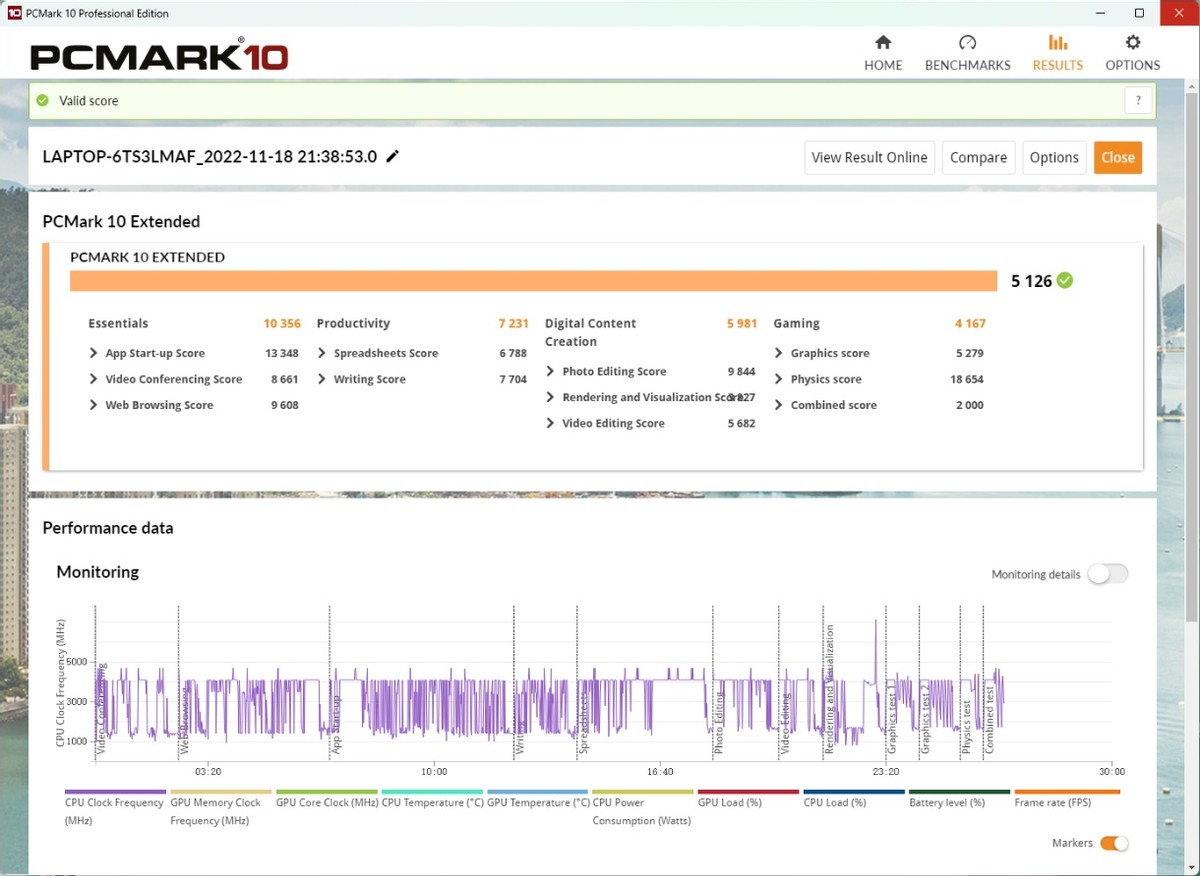Screen dimensions: 1200x876
Task: Open the Home section via house icon
Action: (883, 43)
